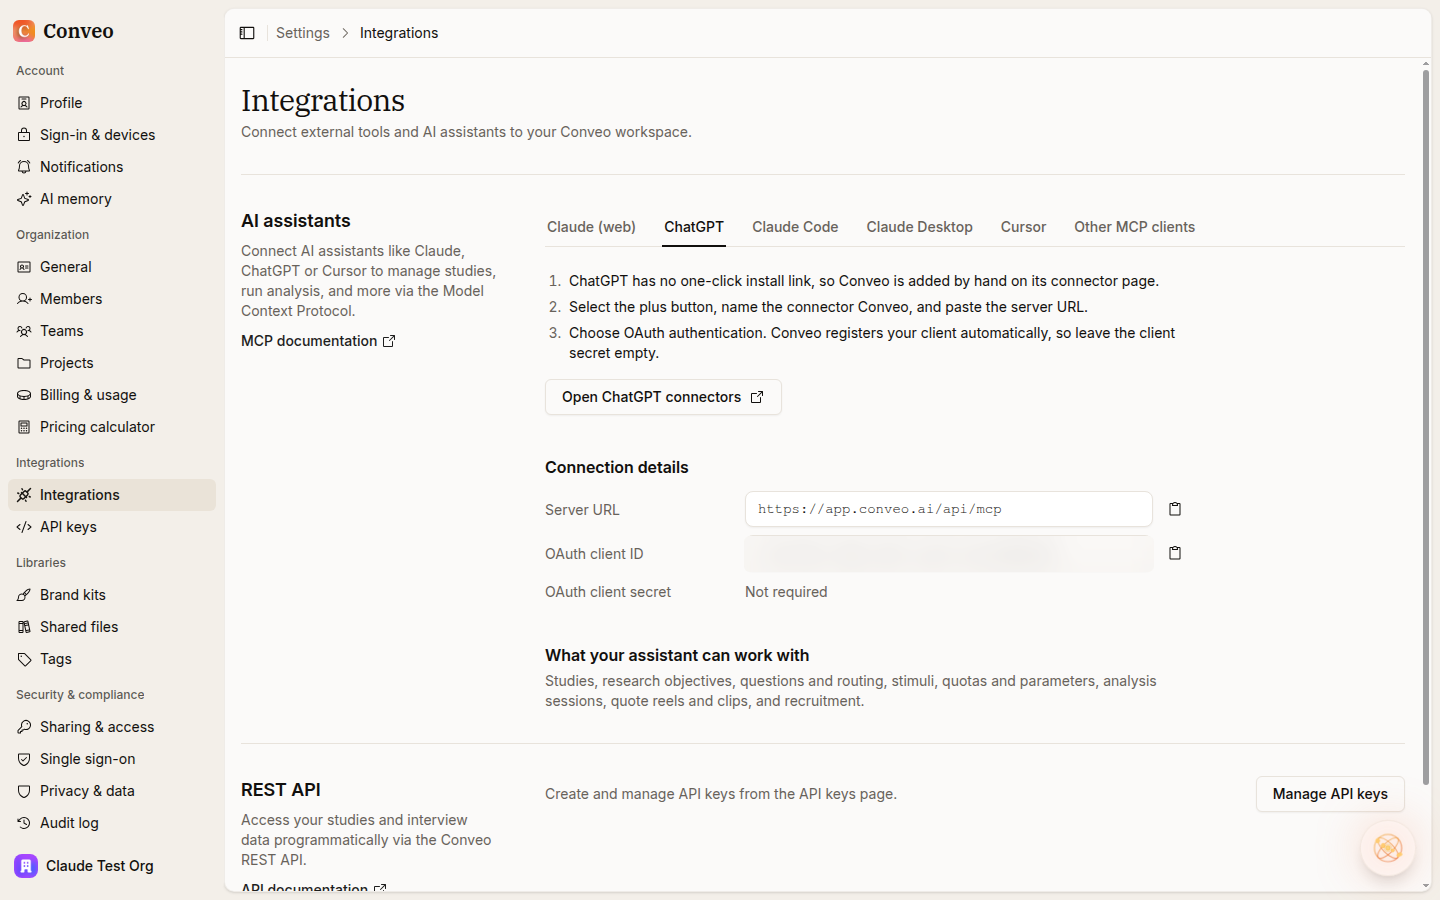This screenshot has width=1440, height=900.
Task: Open Shared files in sidebar
Action: pos(112,627)
